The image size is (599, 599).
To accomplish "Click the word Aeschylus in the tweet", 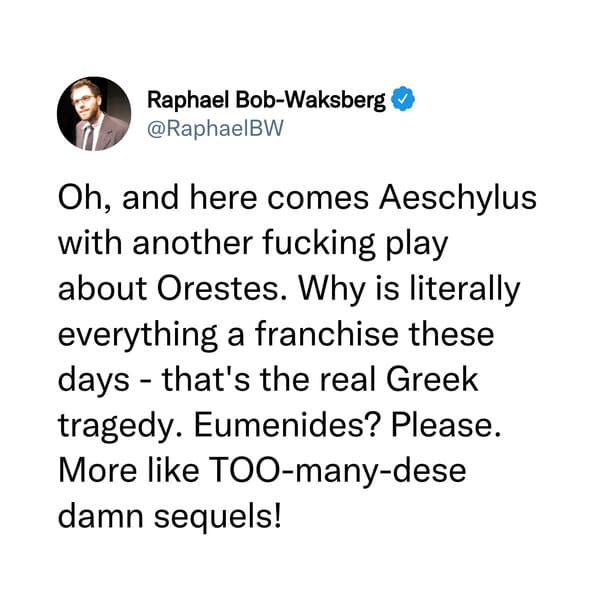I will tap(458, 199).
